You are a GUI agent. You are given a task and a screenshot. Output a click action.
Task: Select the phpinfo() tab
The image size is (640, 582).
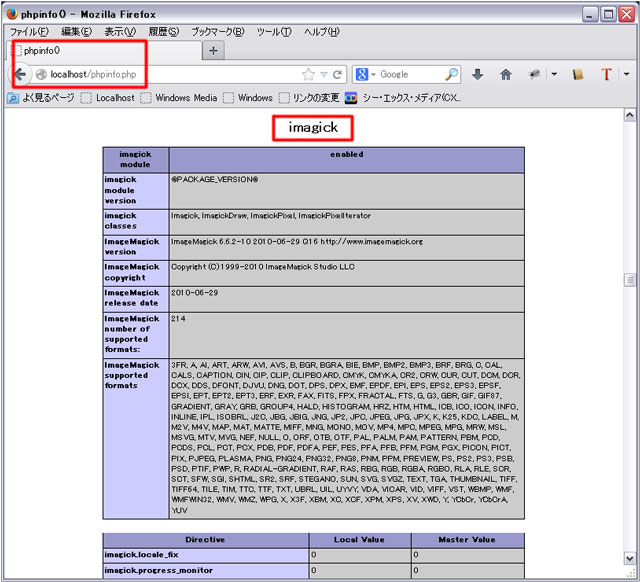[104, 51]
